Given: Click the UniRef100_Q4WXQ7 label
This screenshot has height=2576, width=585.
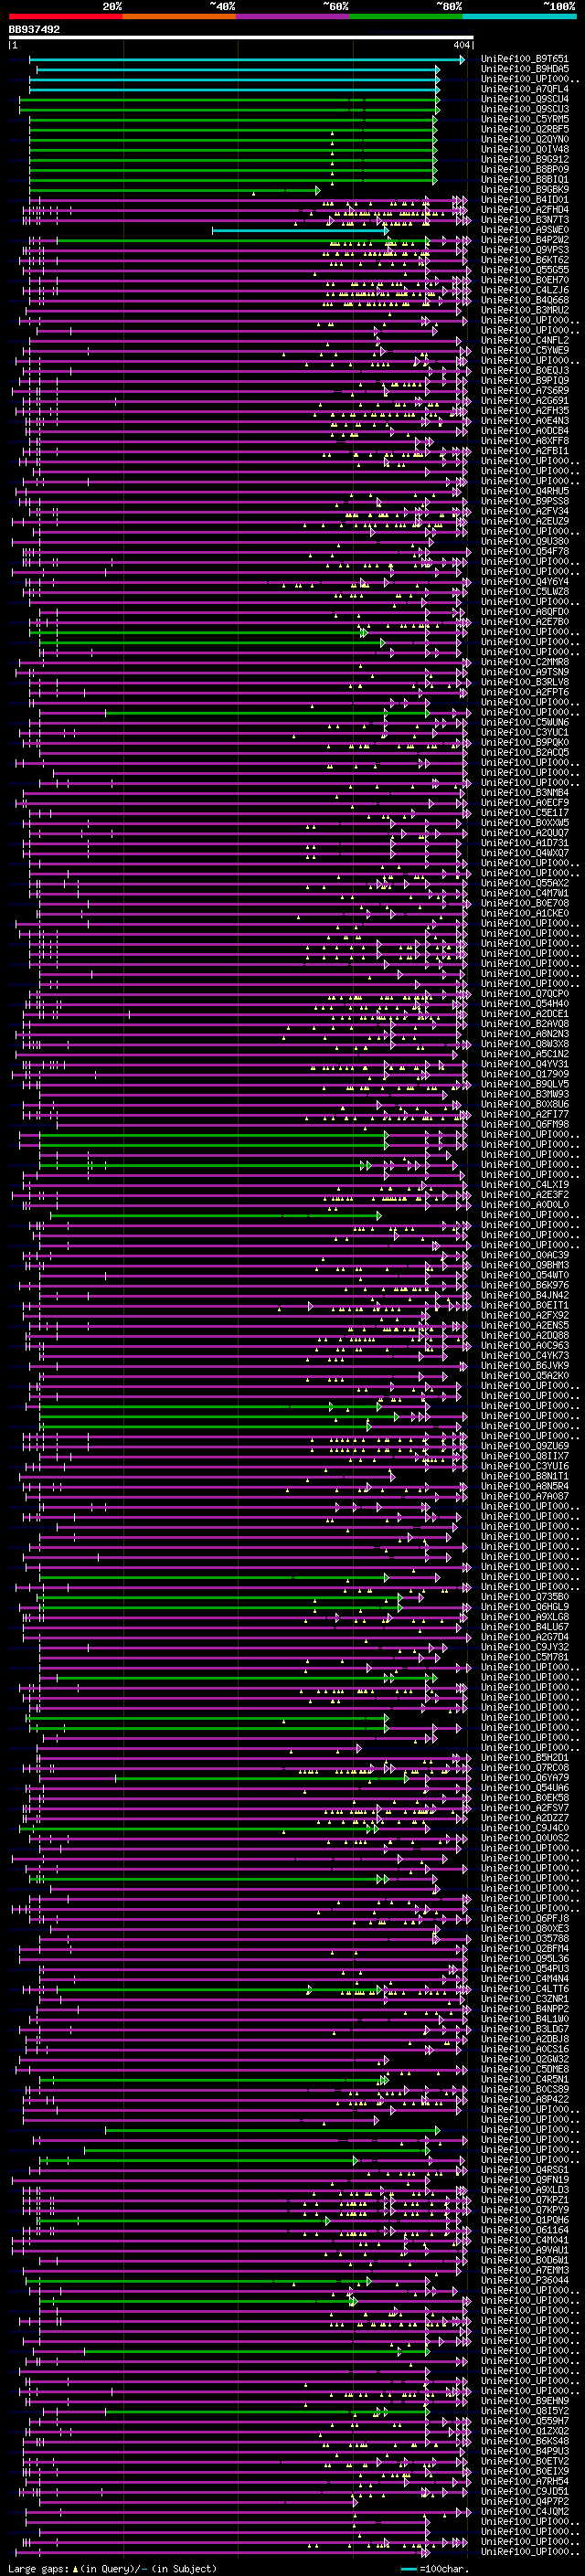Looking at the screenshot, I should pyautogui.click(x=525, y=853).
